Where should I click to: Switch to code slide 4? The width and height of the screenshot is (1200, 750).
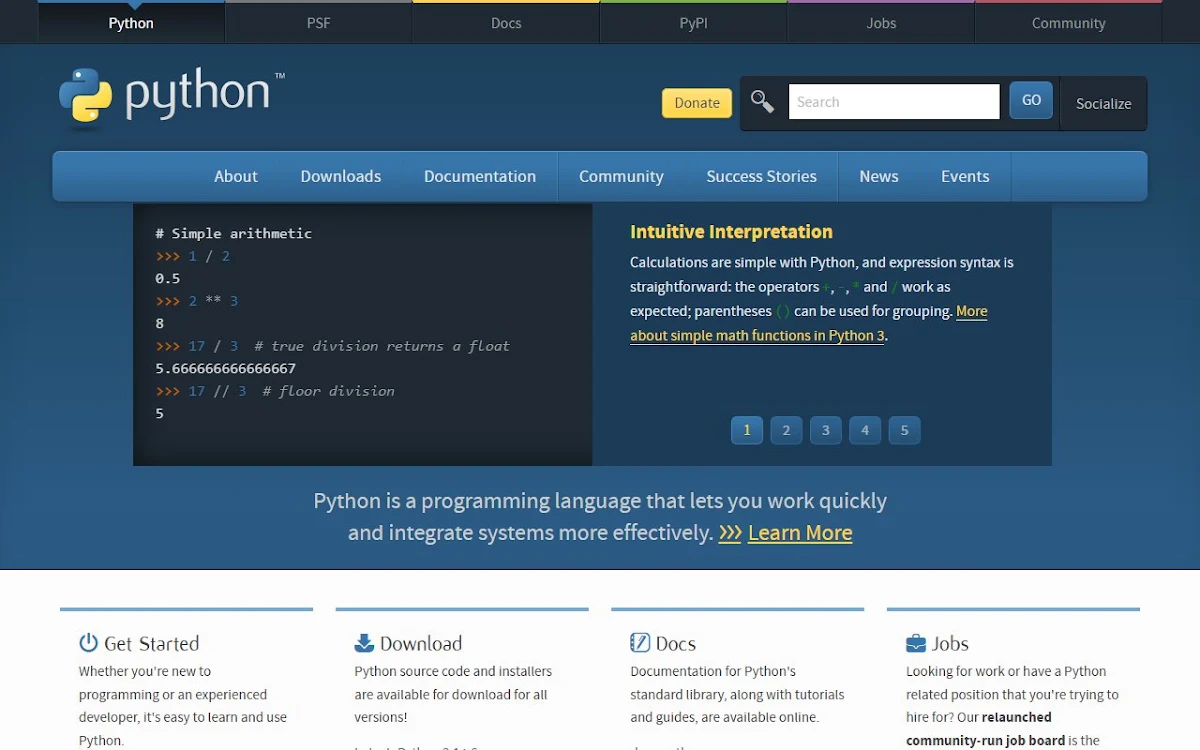click(x=865, y=430)
